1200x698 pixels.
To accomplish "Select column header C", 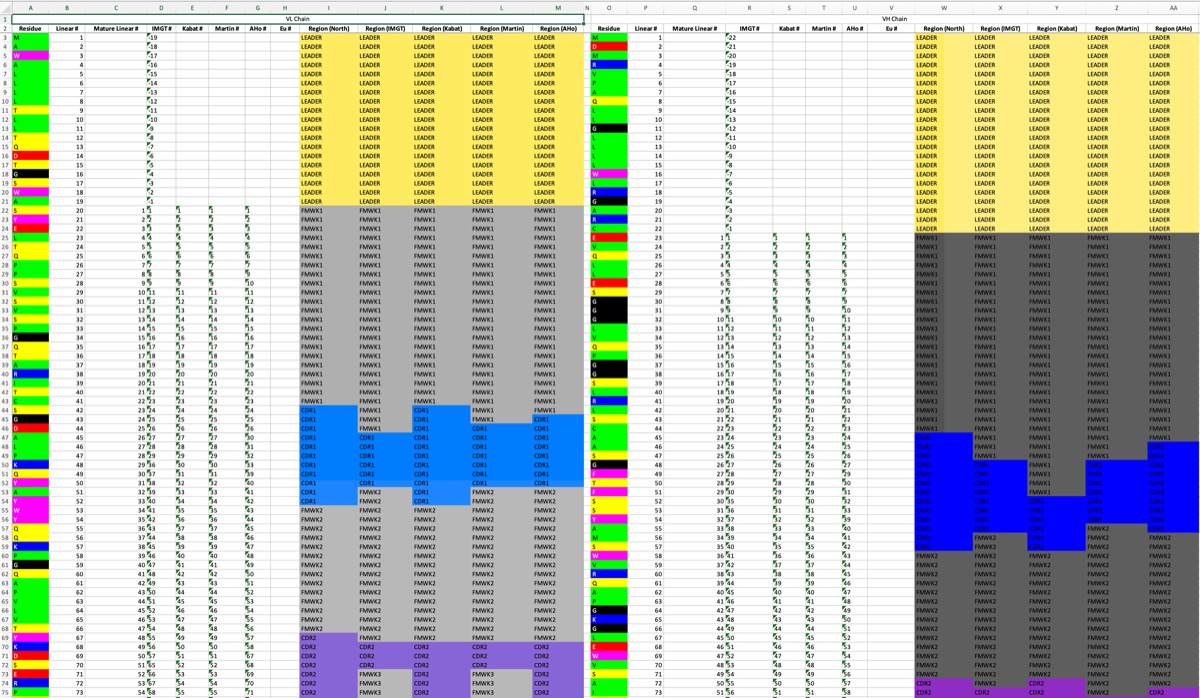I will click(116, 7).
